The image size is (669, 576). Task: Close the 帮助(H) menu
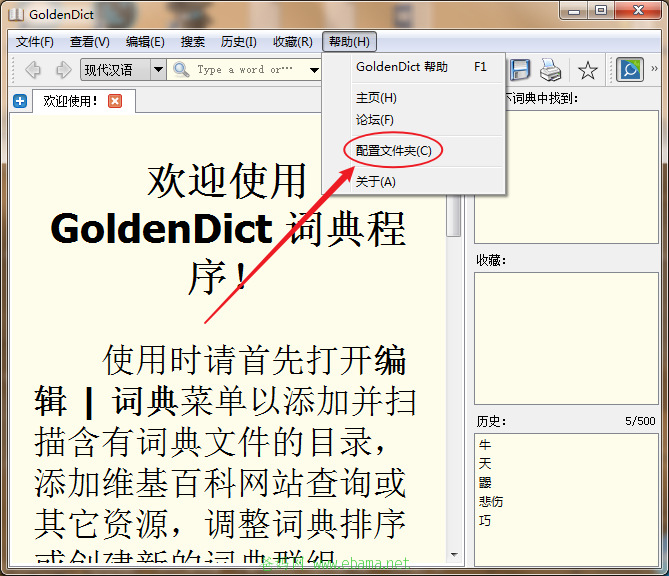coord(349,42)
